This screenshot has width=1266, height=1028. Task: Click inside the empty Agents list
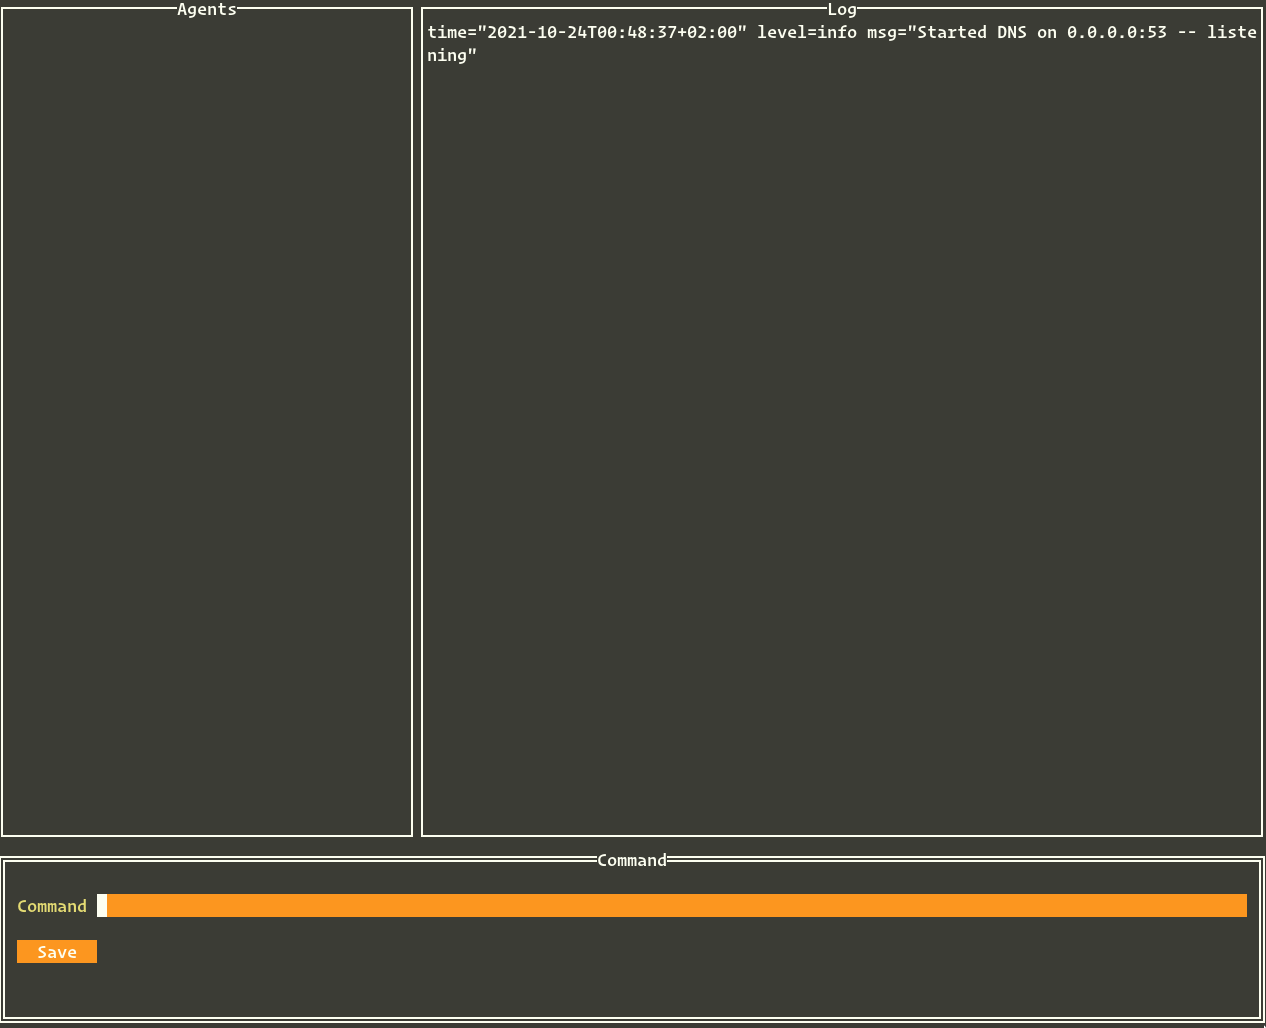point(206,420)
